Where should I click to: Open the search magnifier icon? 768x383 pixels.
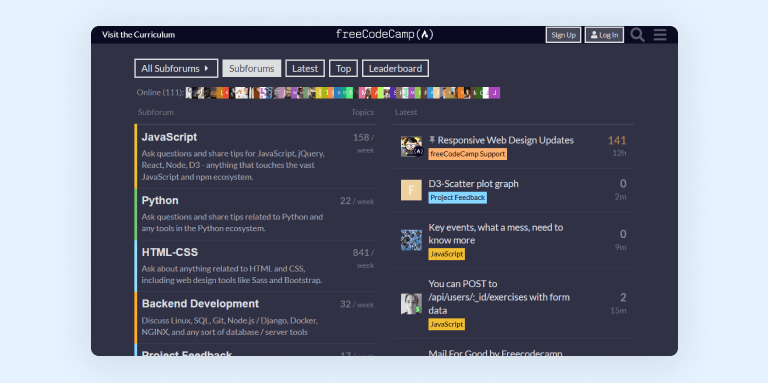coord(637,35)
